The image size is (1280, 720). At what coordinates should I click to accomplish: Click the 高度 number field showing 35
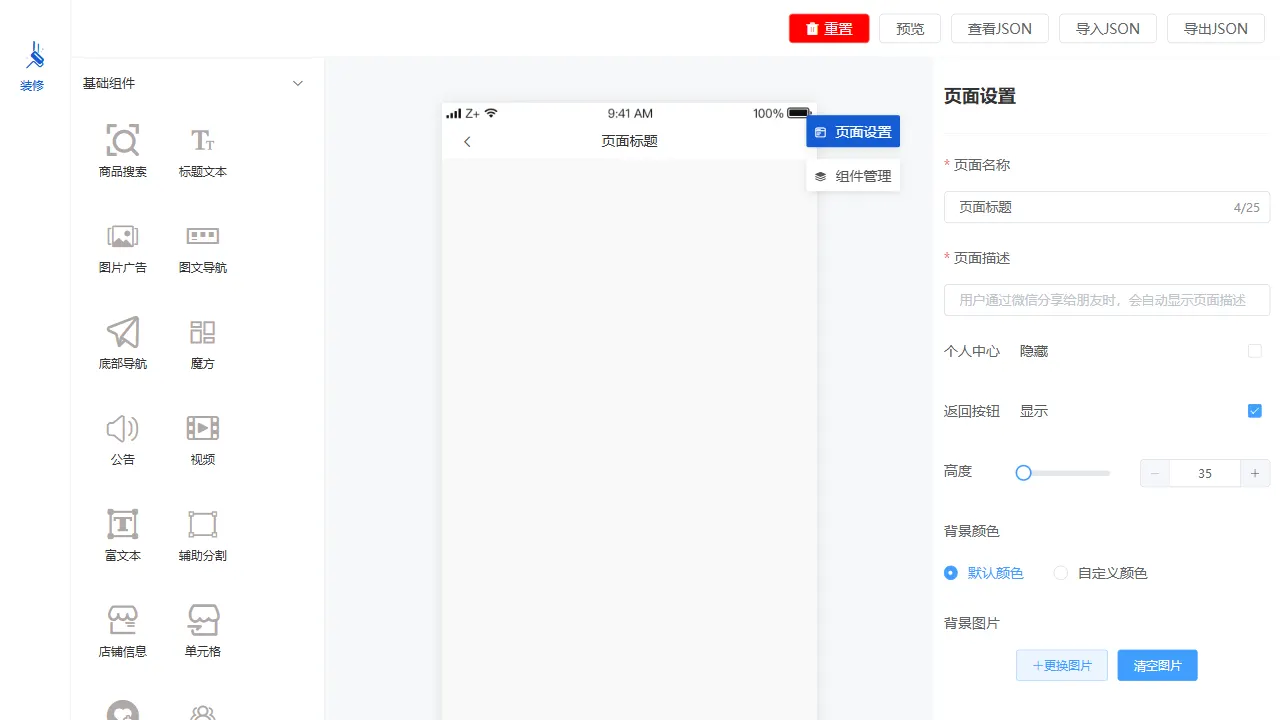[x=1205, y=473]
